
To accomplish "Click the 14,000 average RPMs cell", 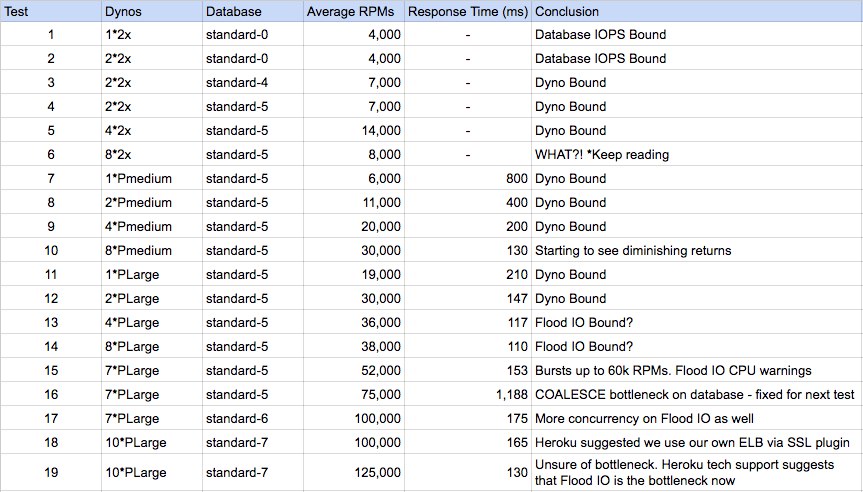I will pyautogui.click(x=353, y=130).
